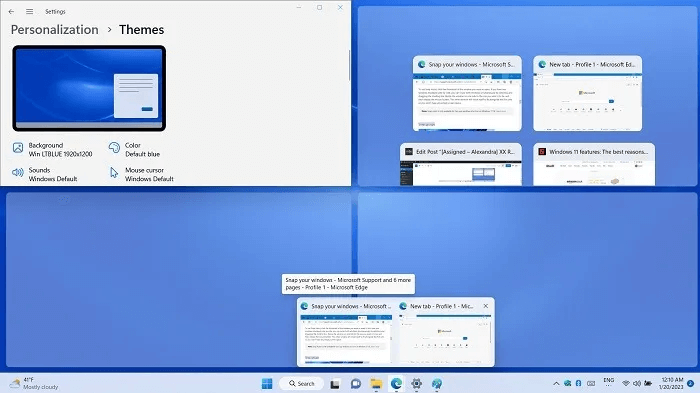Open the Sounds Windows Default option
Image resolution: width=700 pixels, height=393 pixels.
coord(45,174)
